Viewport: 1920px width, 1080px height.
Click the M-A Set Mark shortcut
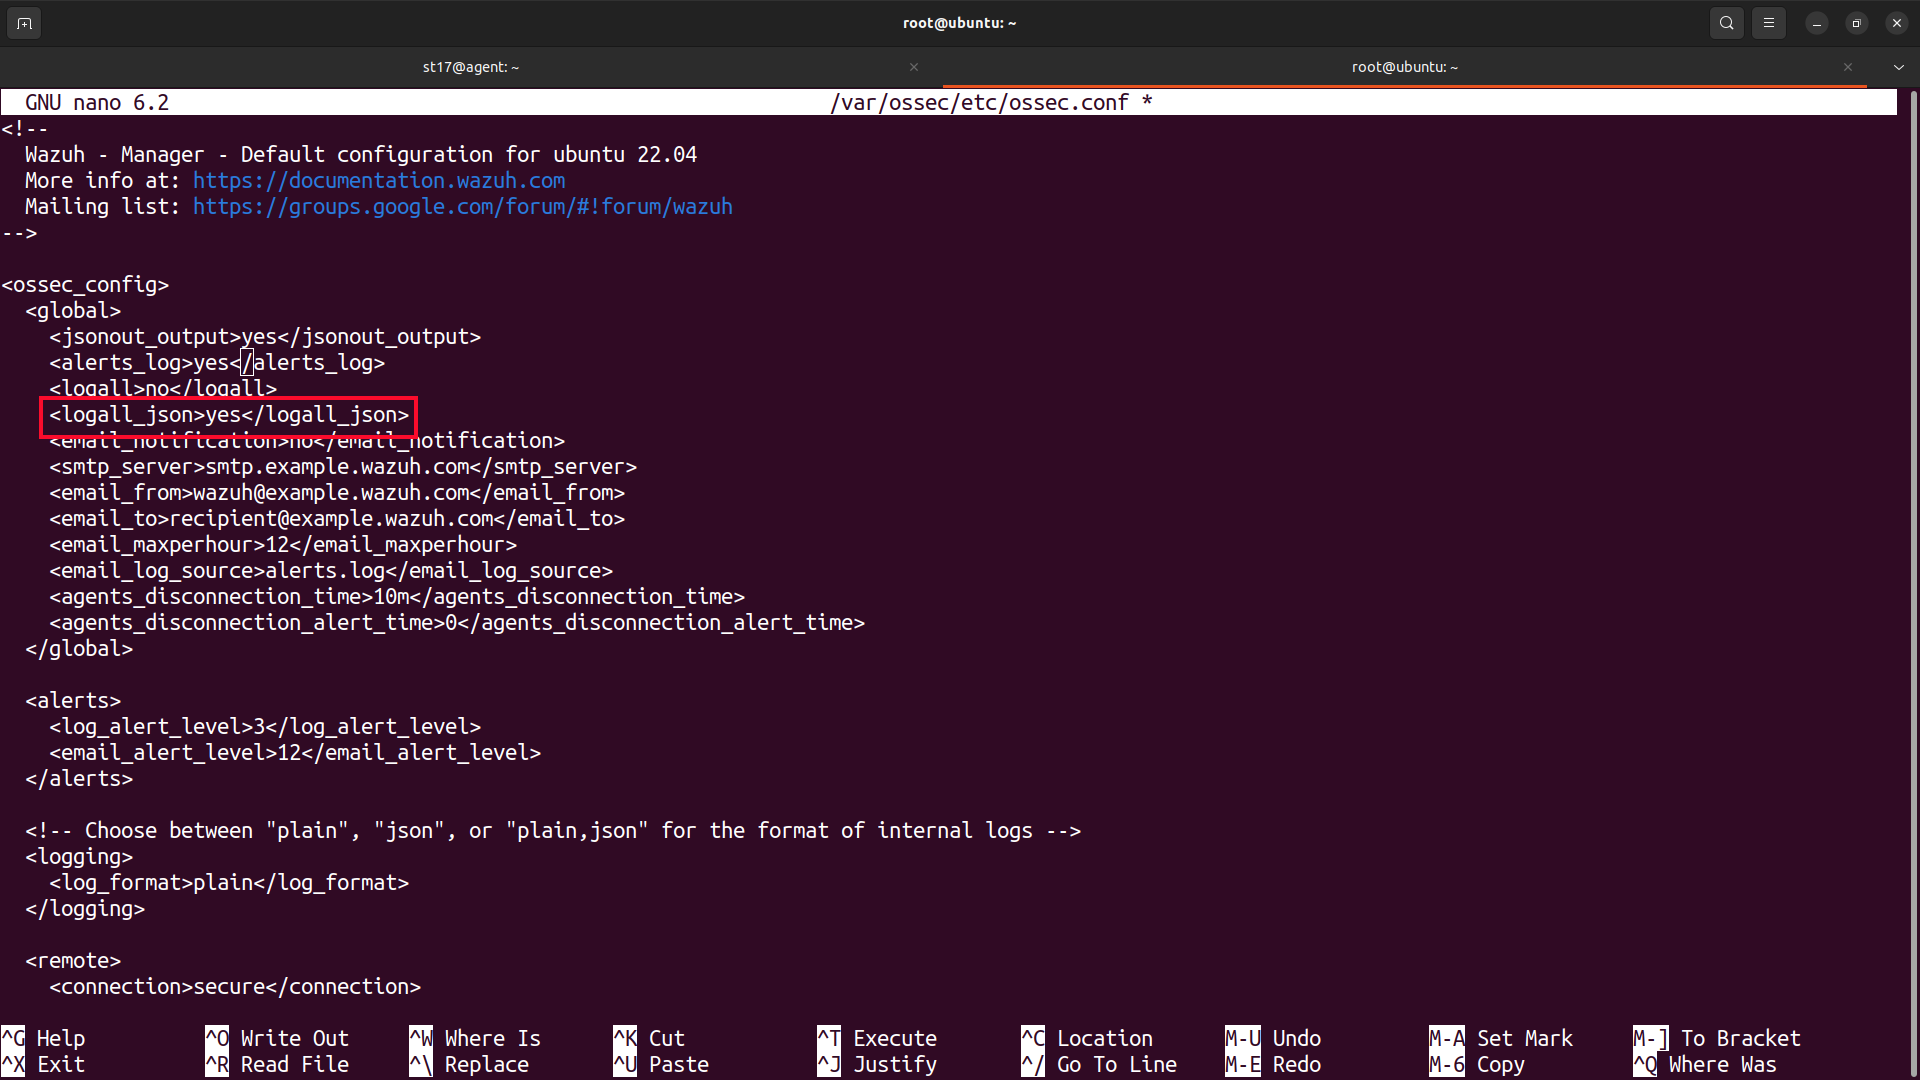pos(1501,1038)
